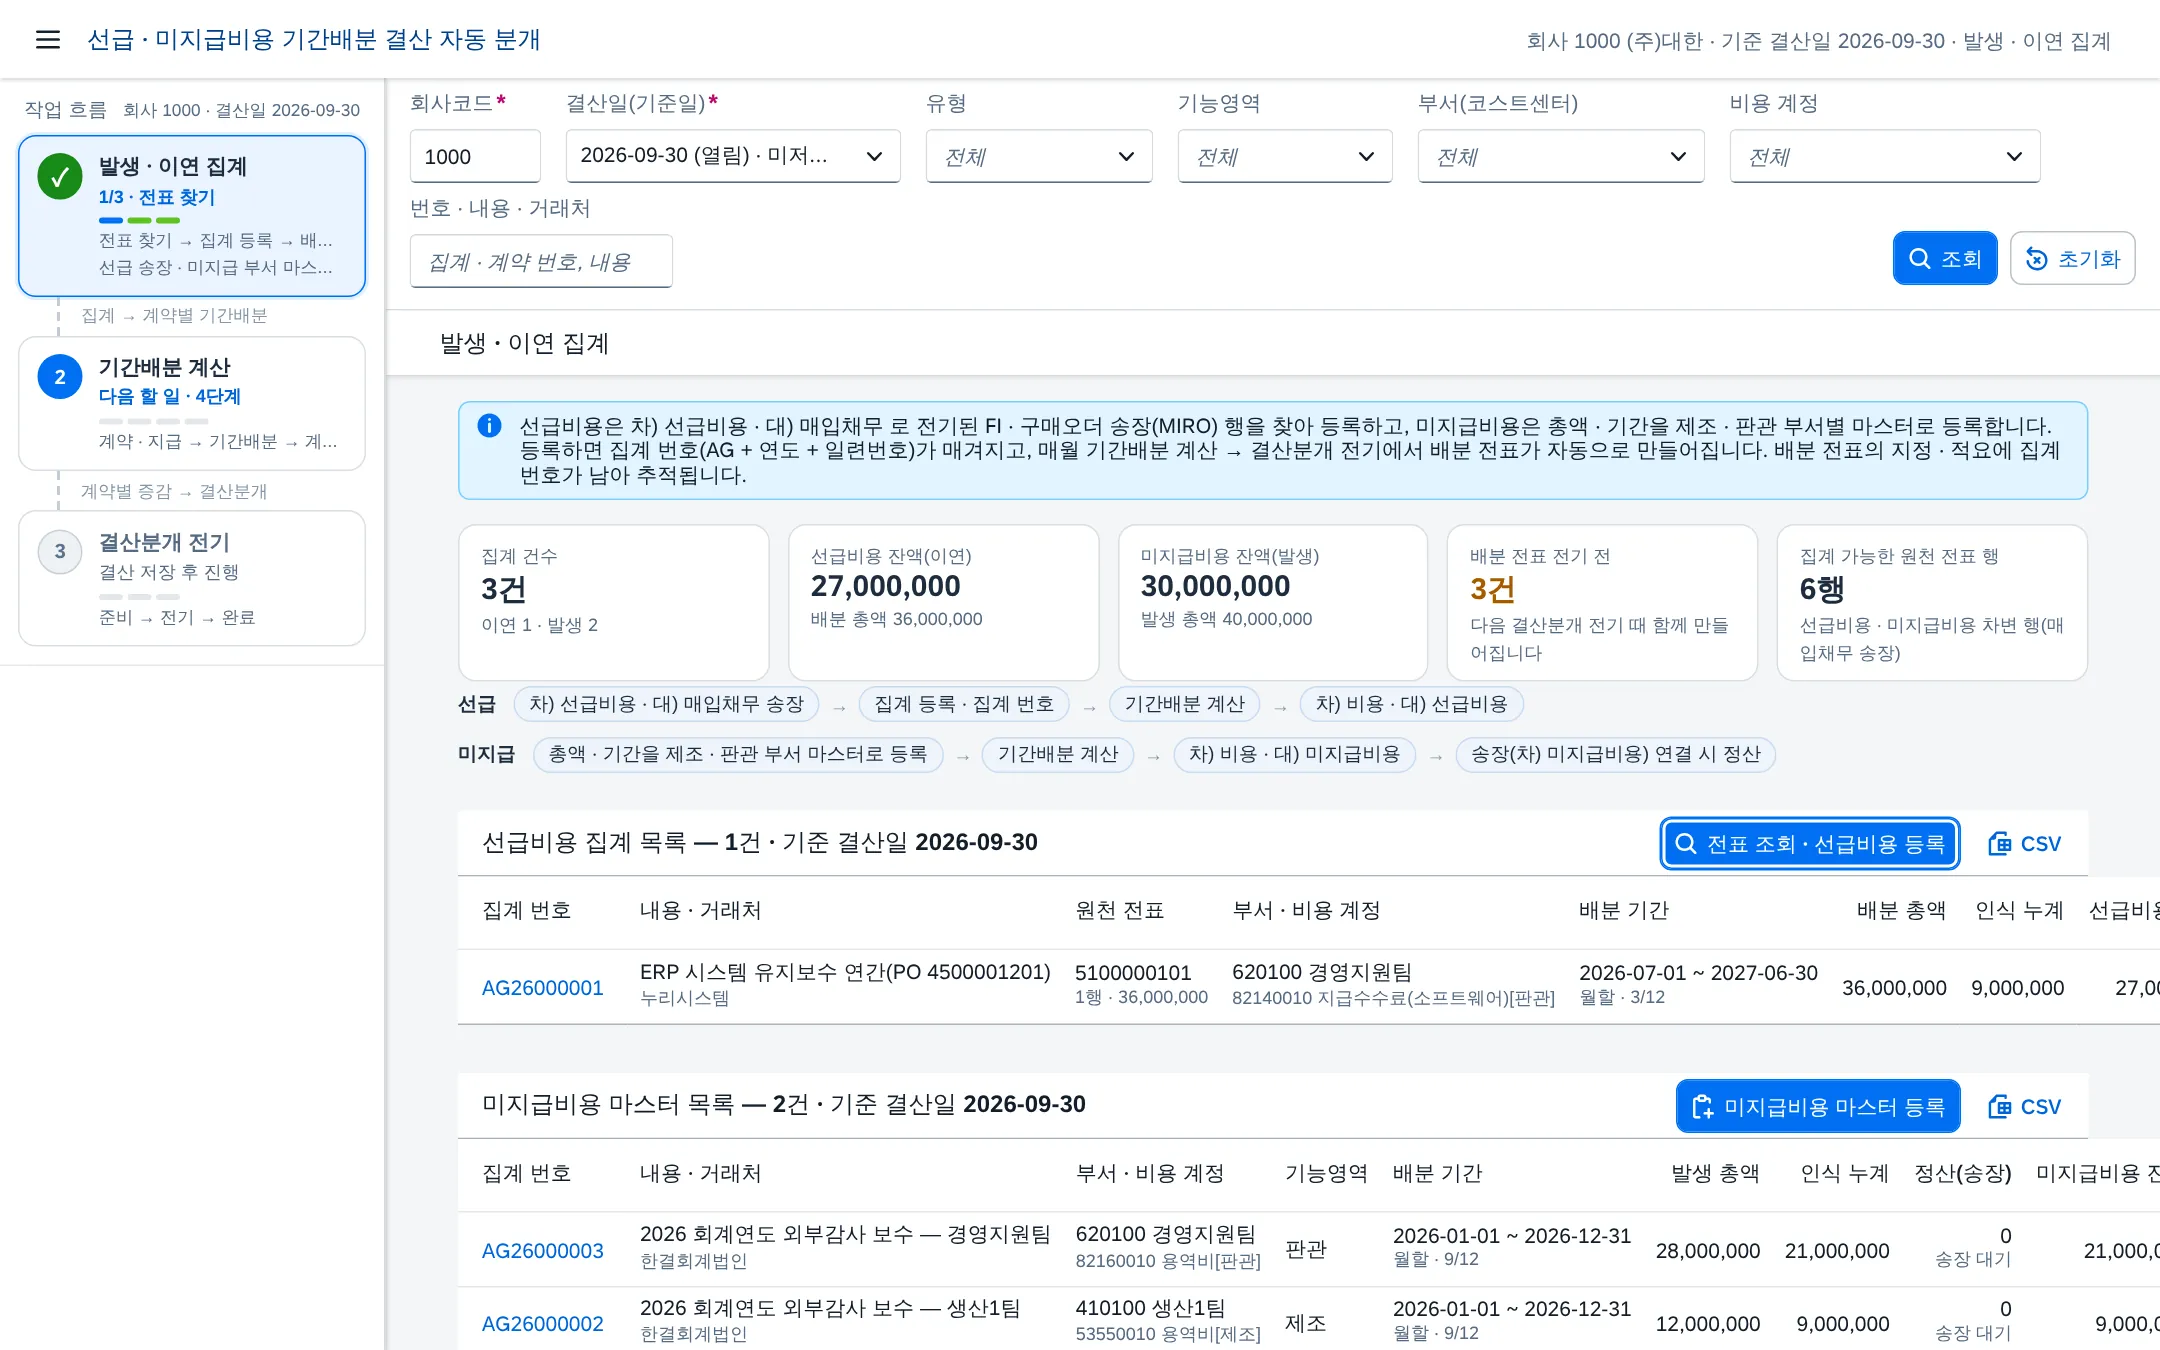Open the 비용 계정 dropdown
The width and height of the screenshot is (2160, 1350).
tap(1885, 156)
